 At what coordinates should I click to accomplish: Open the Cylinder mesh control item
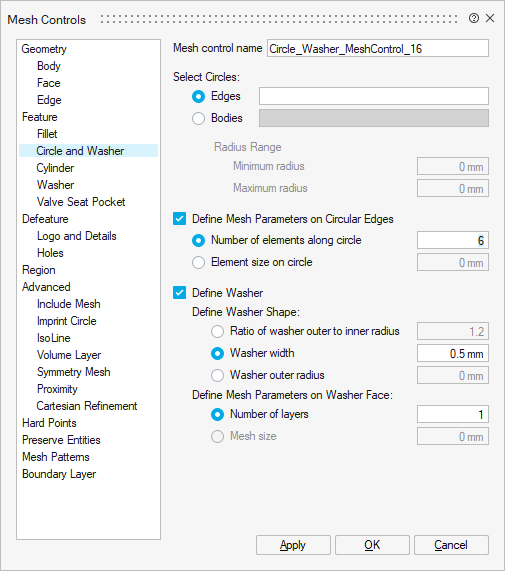click(x=55, y=168)
